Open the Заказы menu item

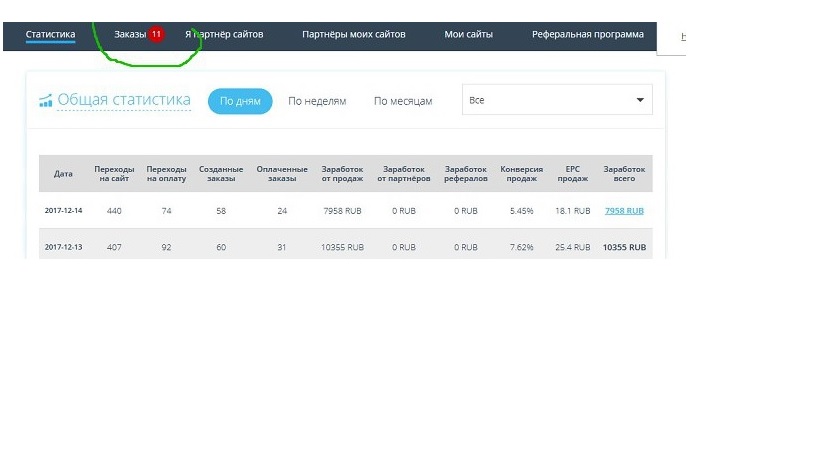pos(130,35)
